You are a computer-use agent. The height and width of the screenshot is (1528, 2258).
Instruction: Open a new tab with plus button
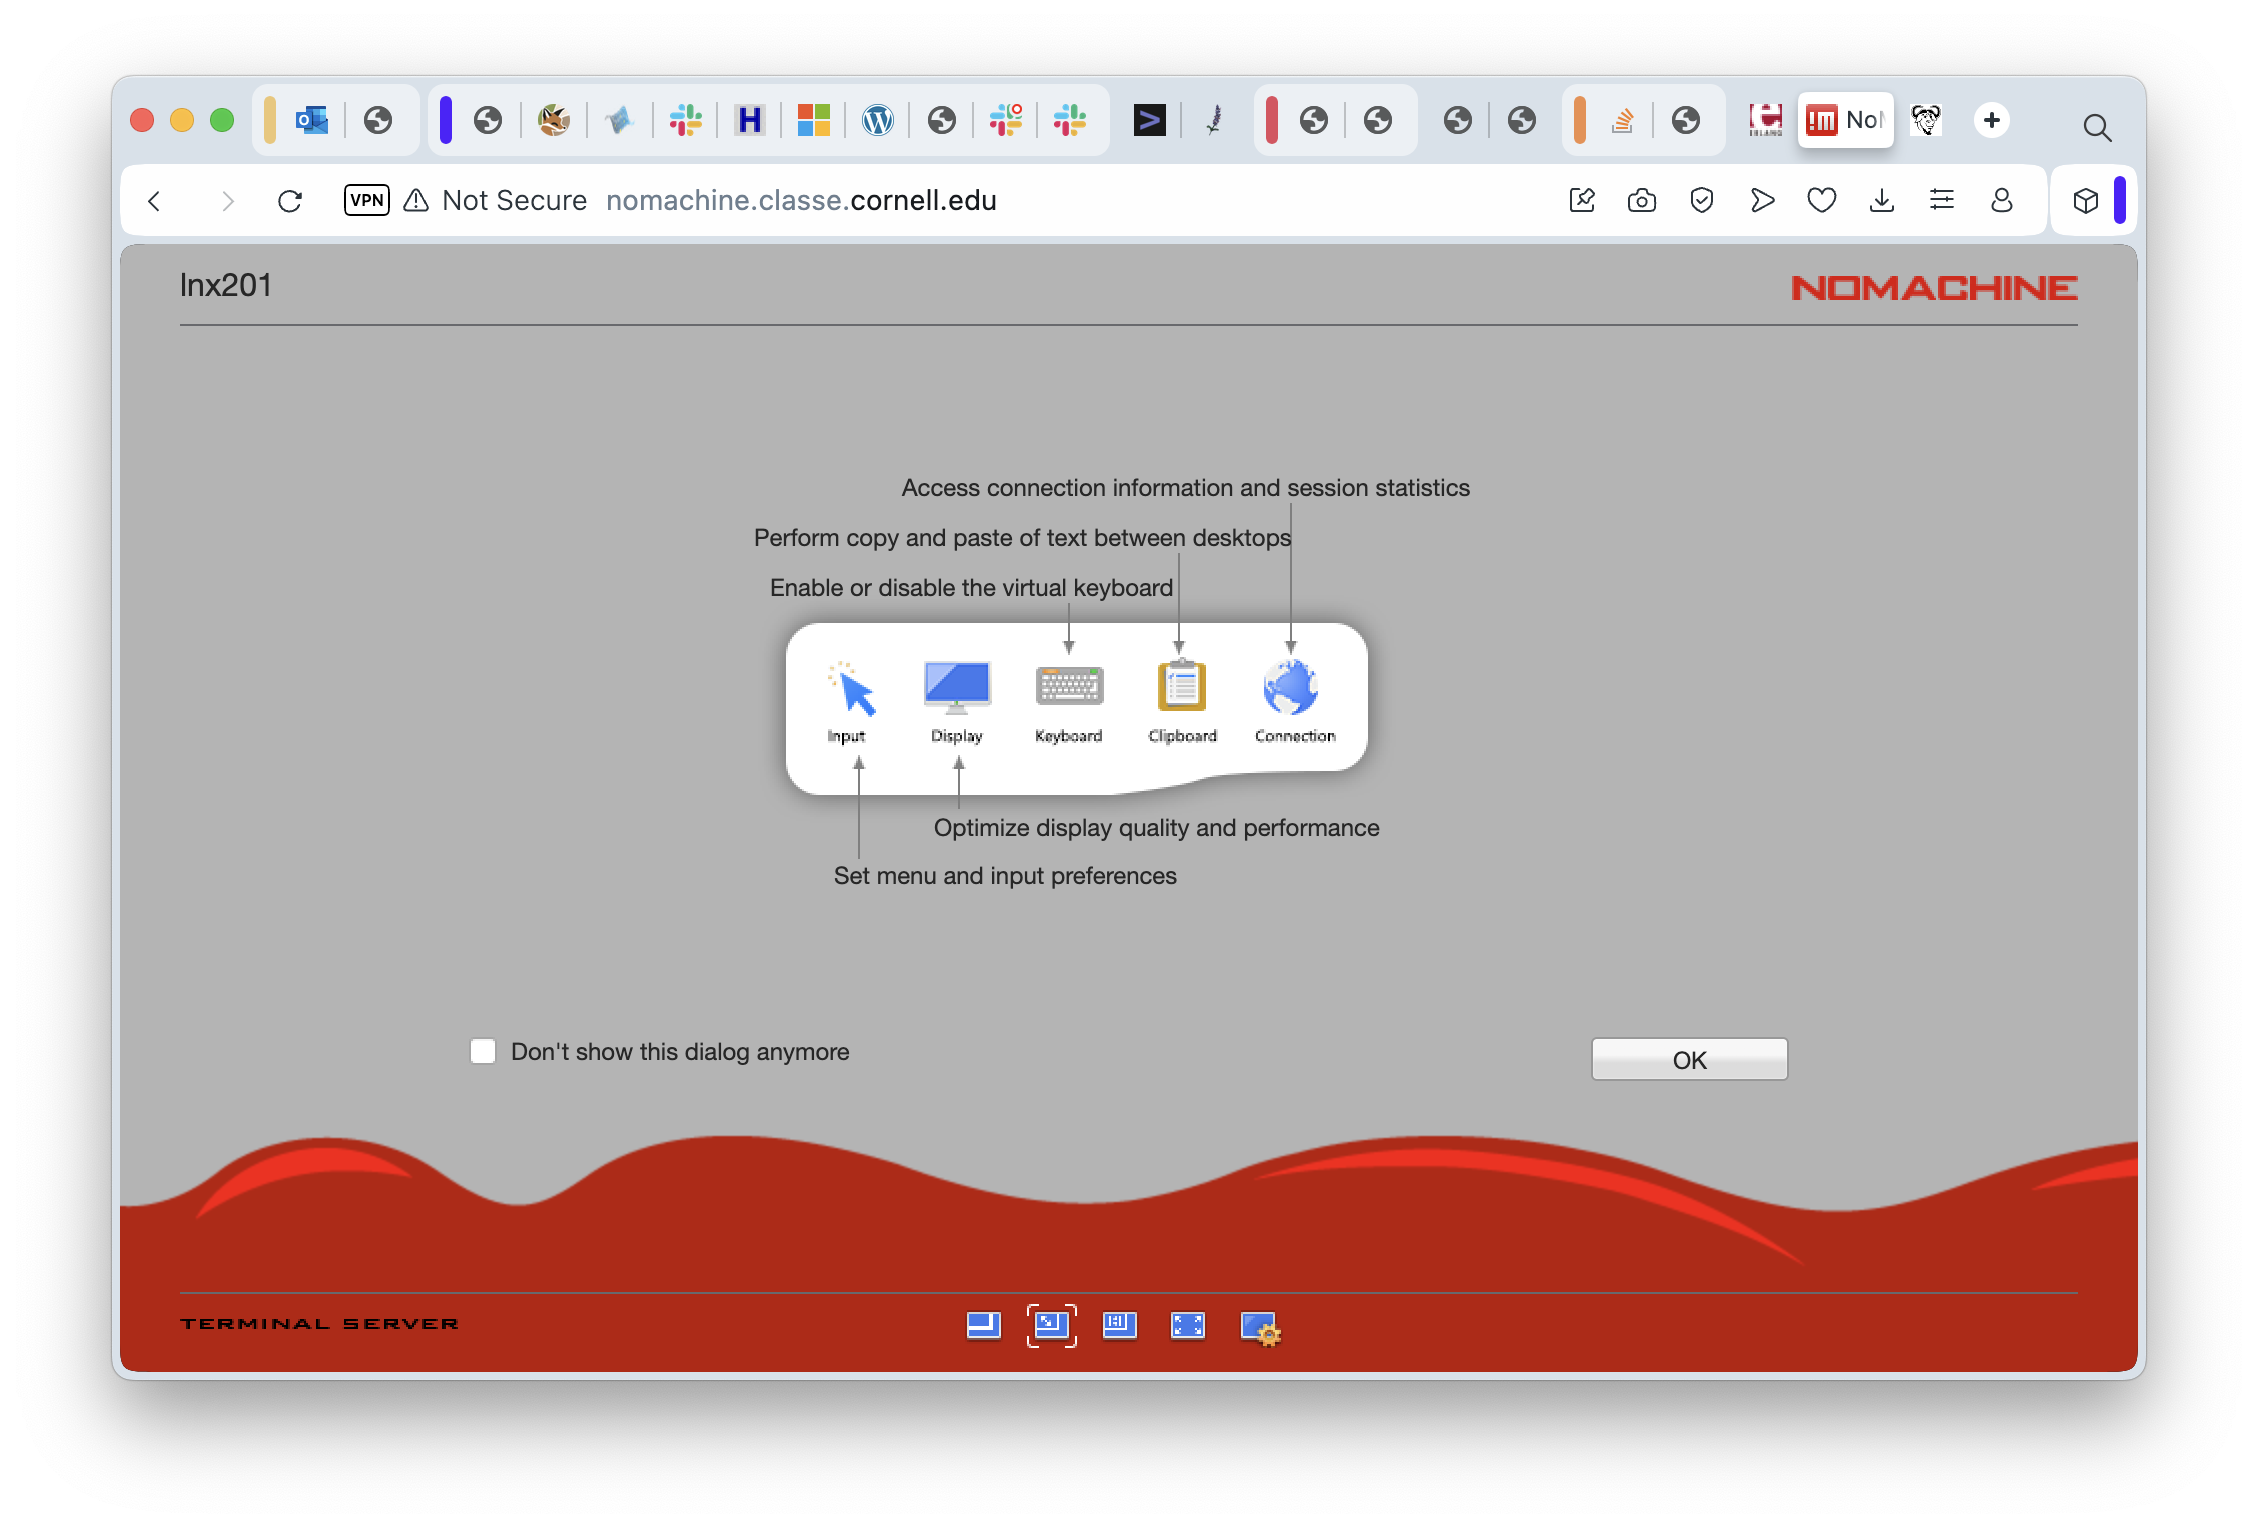point(1991,120)
